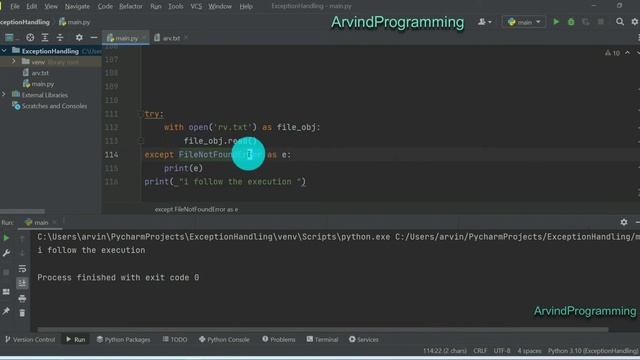Open the Navigate menu
640x360 pixels.
[77, 6]
